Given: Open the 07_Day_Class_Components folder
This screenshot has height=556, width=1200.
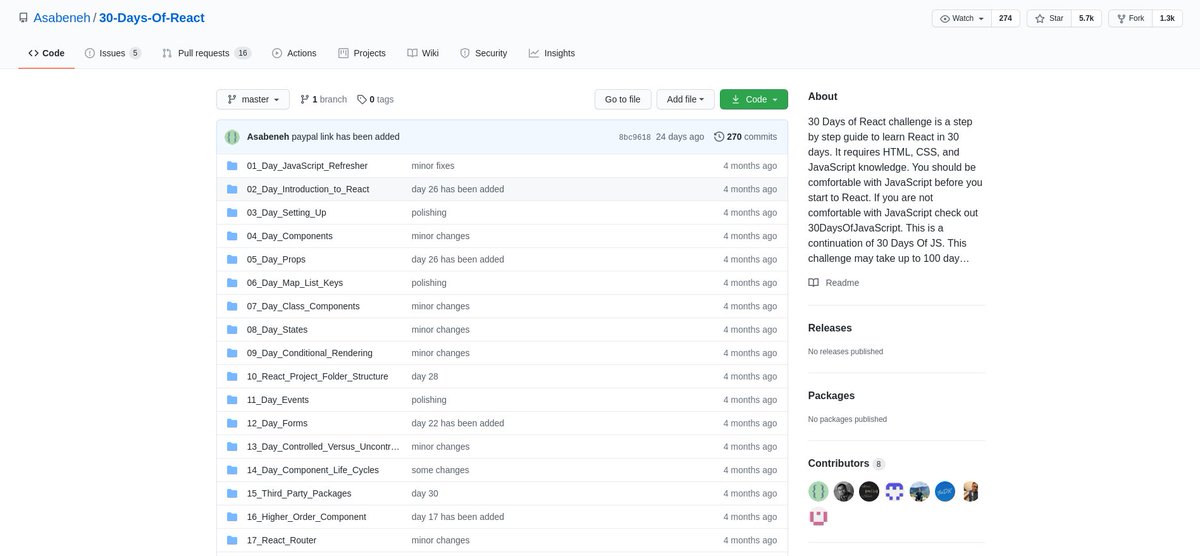Looking at the screenshot, I should [x=303, y=306].
